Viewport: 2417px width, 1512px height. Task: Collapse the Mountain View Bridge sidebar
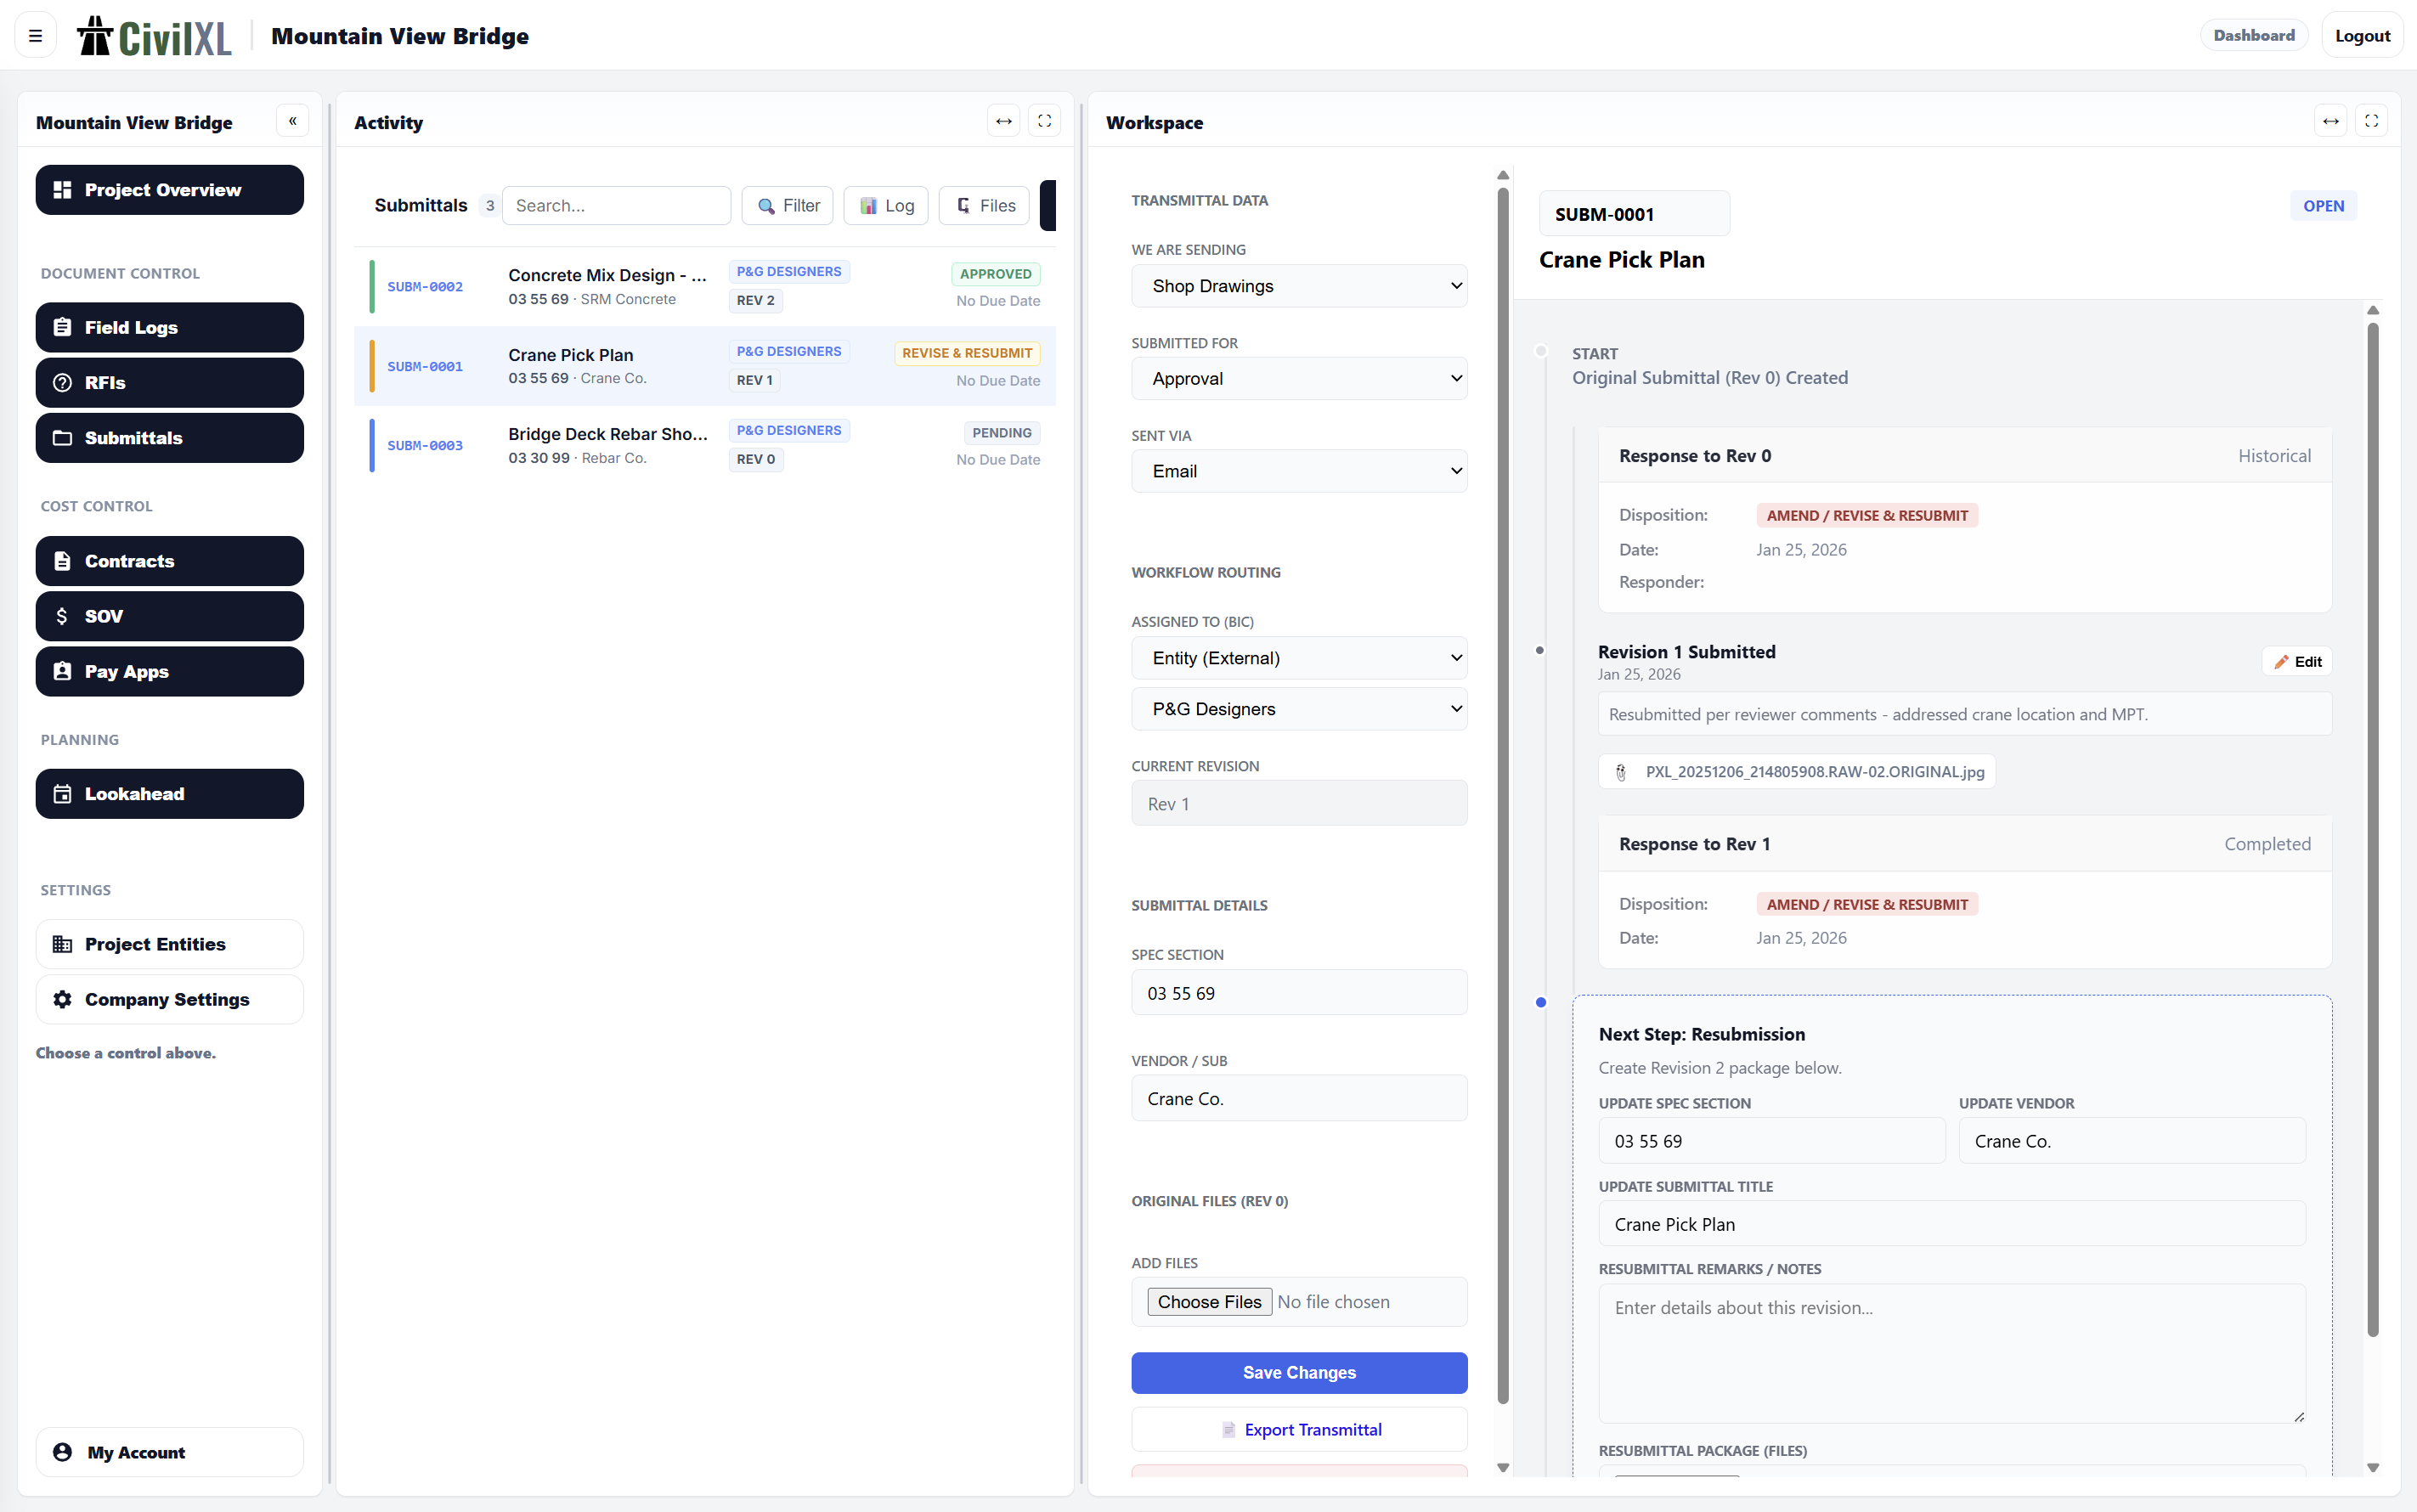292,121
